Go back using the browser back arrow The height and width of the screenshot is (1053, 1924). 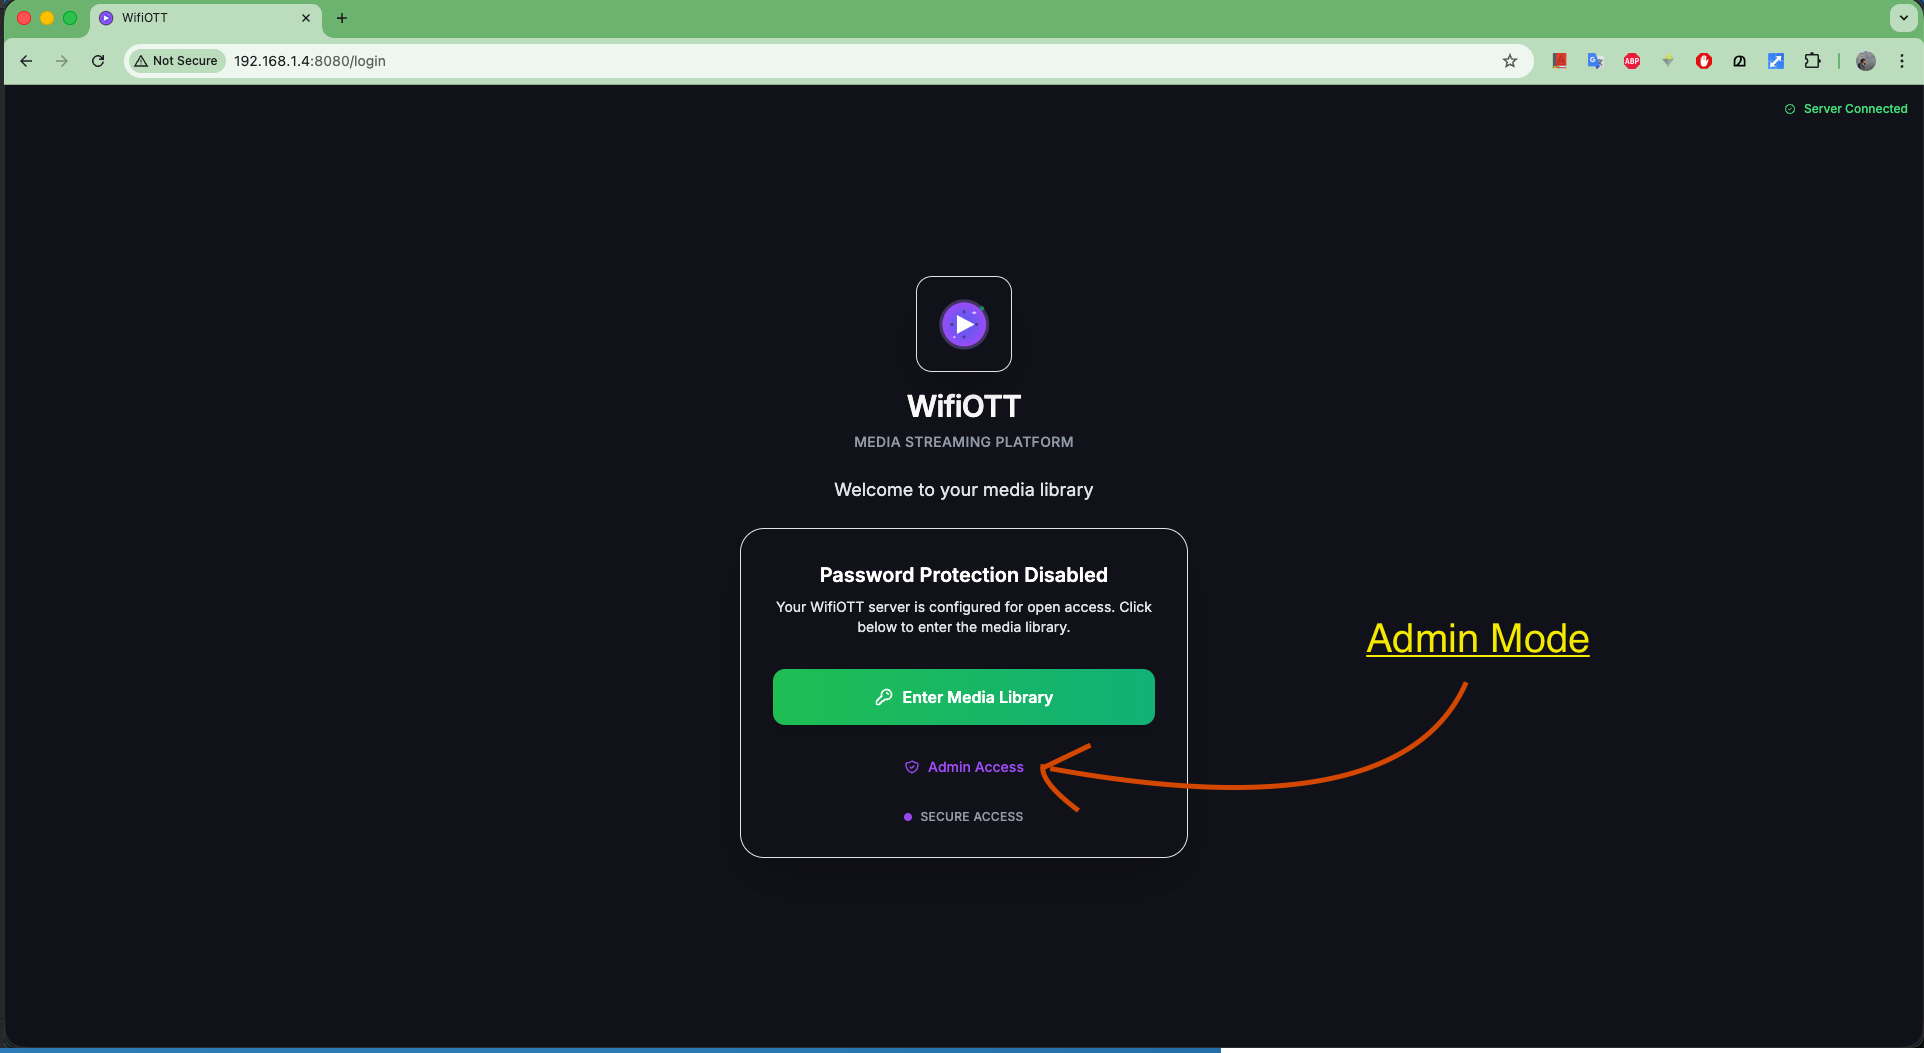point(26,61)
